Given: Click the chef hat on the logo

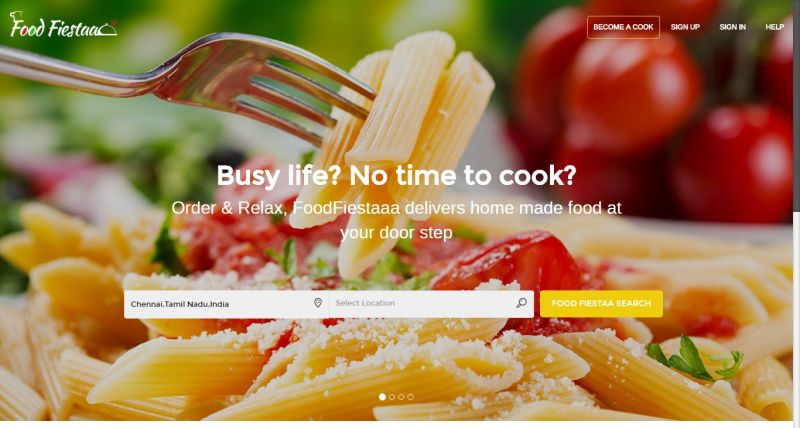Looking at the screenshot, I should coord(15,16).
